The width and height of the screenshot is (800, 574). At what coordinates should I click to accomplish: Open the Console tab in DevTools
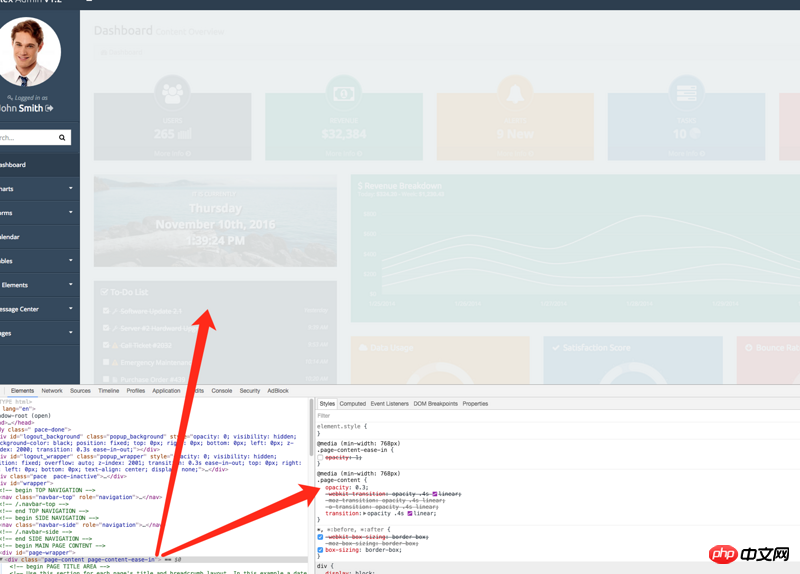click(221, 391)
